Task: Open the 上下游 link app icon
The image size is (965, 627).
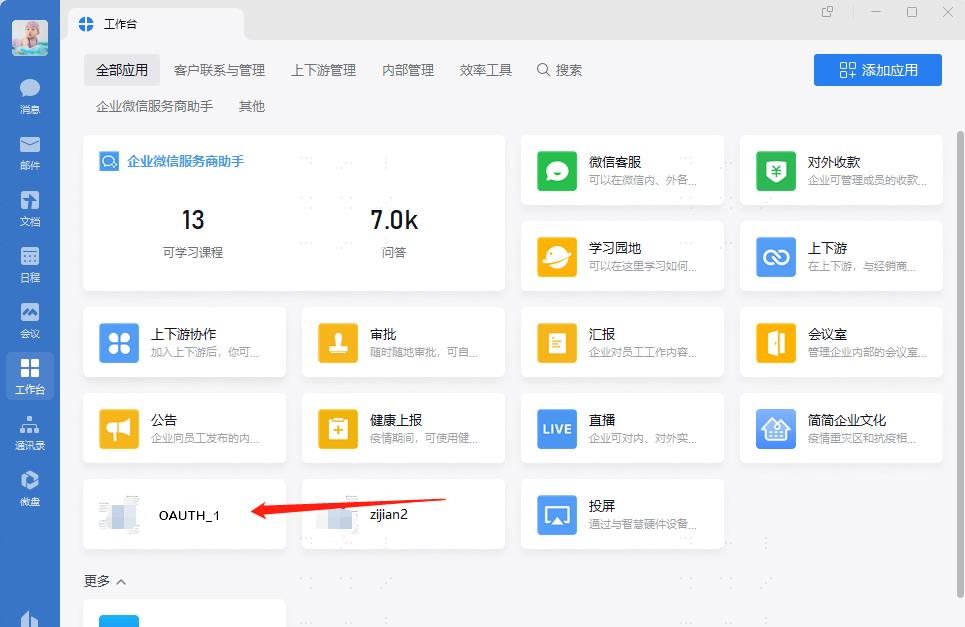Action: click(775, 257)
